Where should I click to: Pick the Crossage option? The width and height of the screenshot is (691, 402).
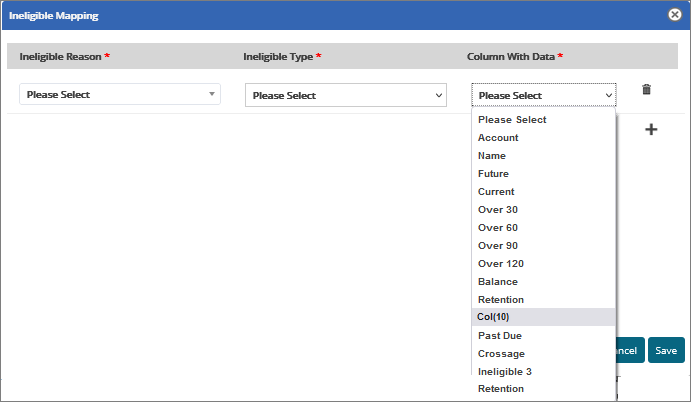point(501,354)
